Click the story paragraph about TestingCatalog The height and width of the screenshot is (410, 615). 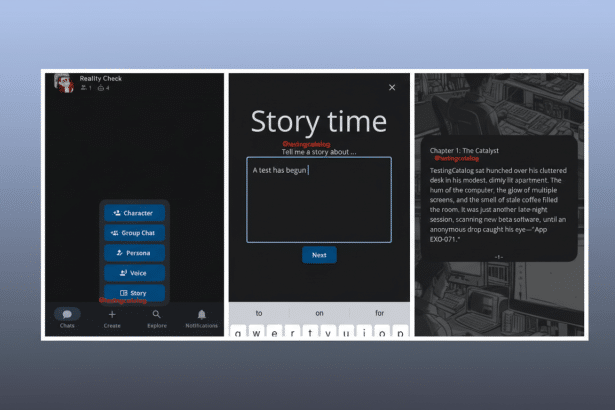pyautogui.click(x=498, y=205)
